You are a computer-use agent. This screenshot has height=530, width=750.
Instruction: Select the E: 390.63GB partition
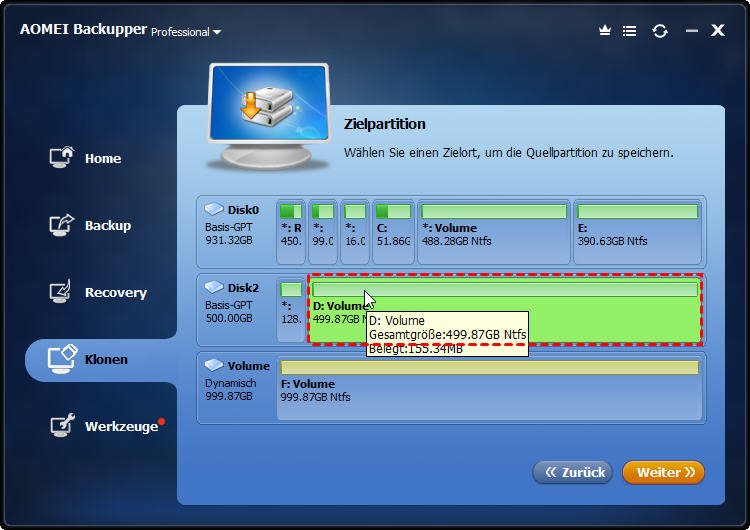tap(638, 232)
